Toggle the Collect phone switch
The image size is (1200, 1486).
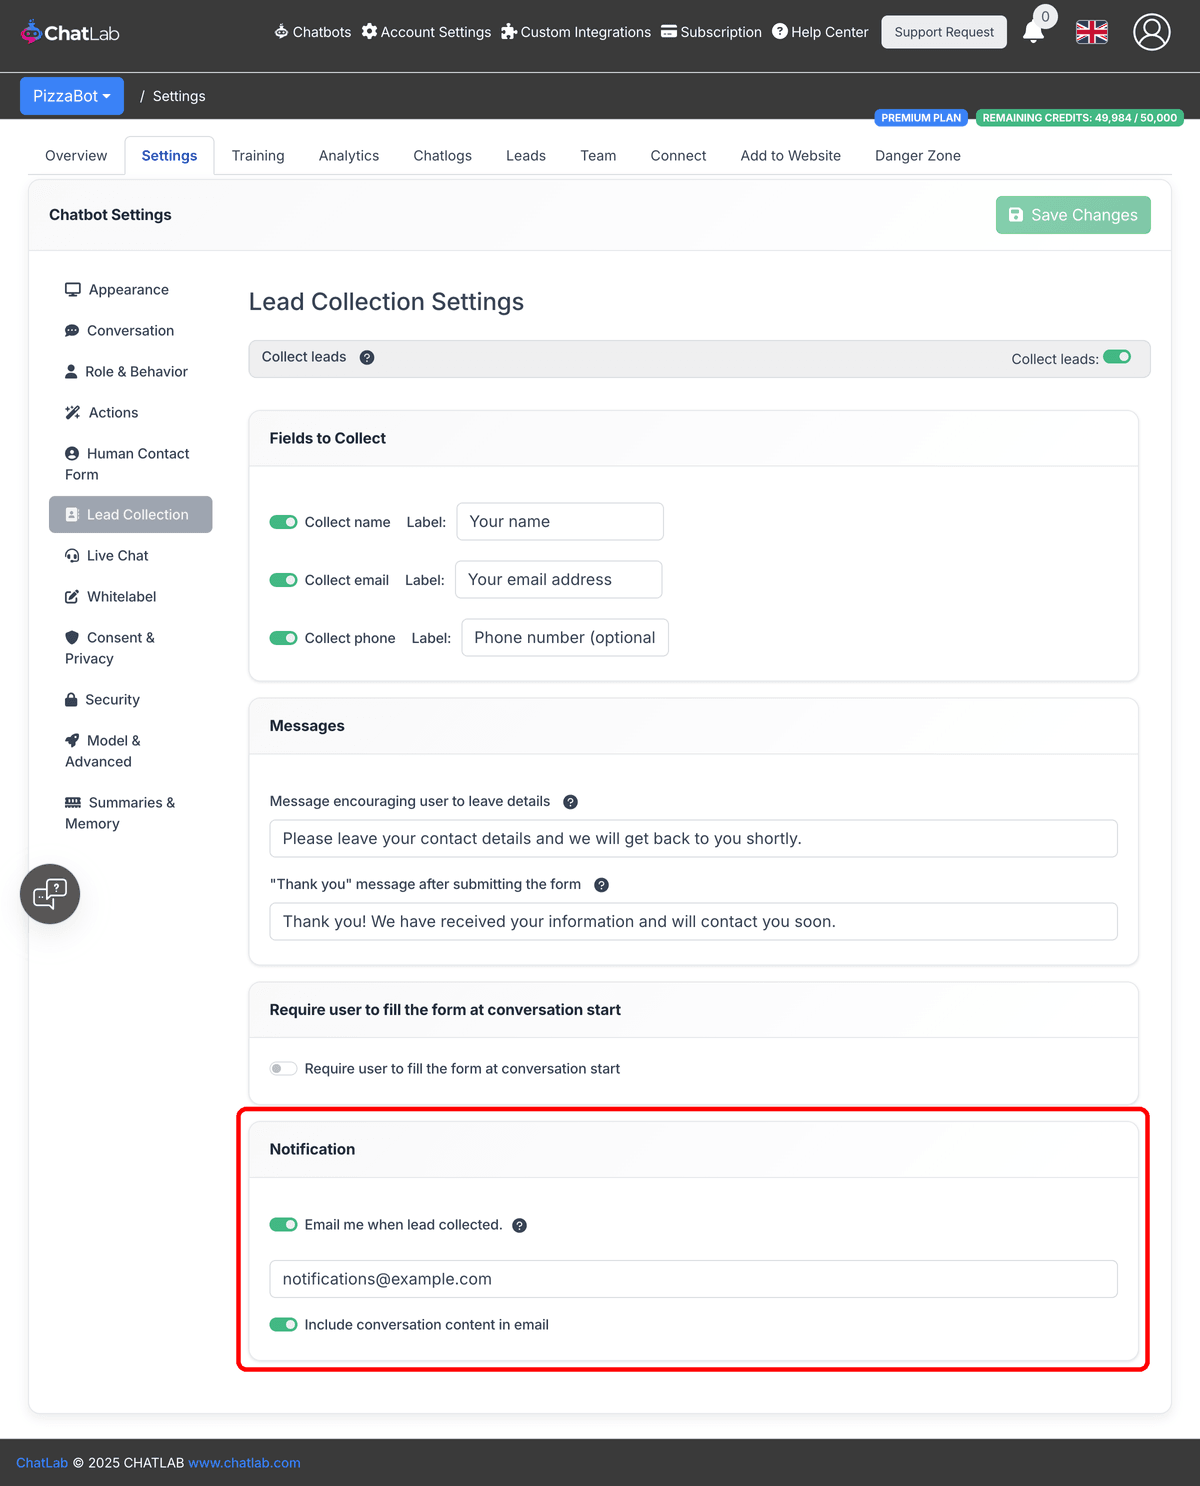pyautogui.click(x=283, y=638)
